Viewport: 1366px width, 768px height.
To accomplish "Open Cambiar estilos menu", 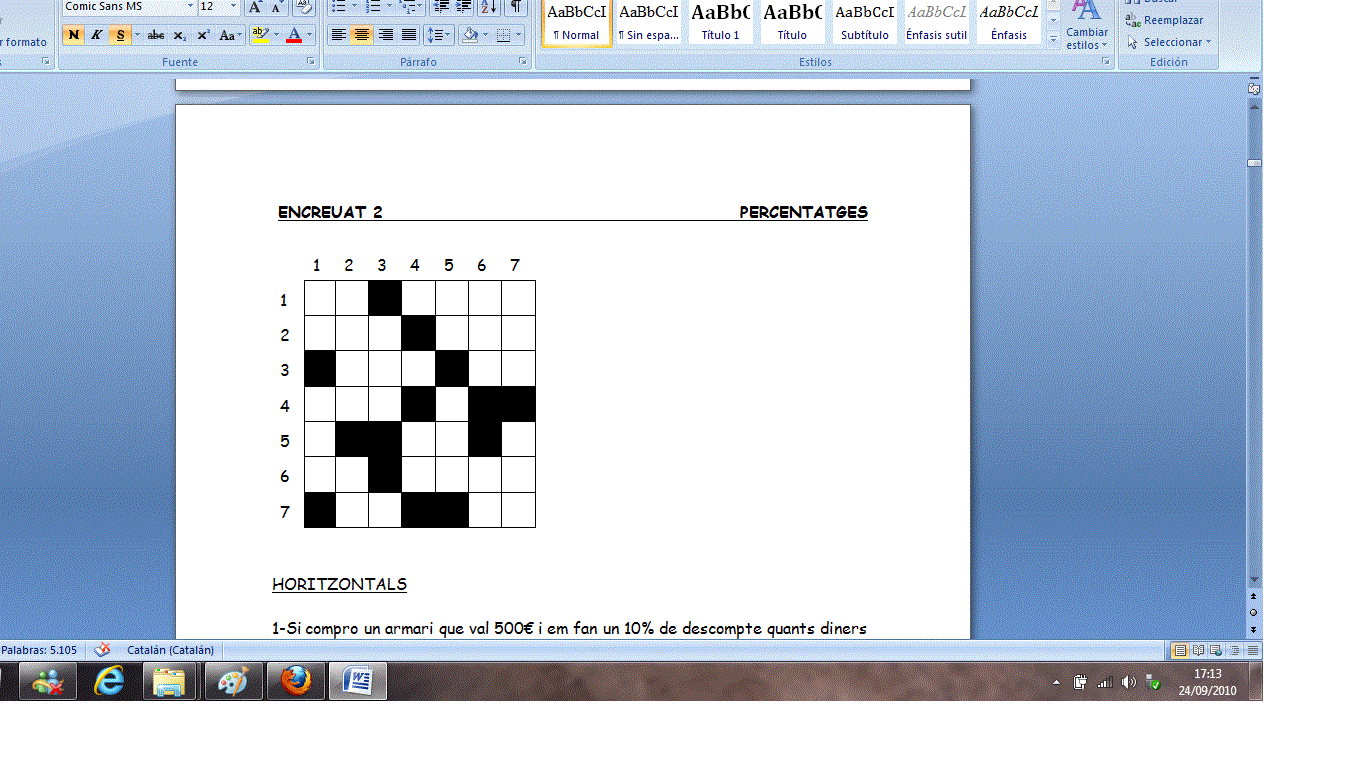I will 1087,27.
